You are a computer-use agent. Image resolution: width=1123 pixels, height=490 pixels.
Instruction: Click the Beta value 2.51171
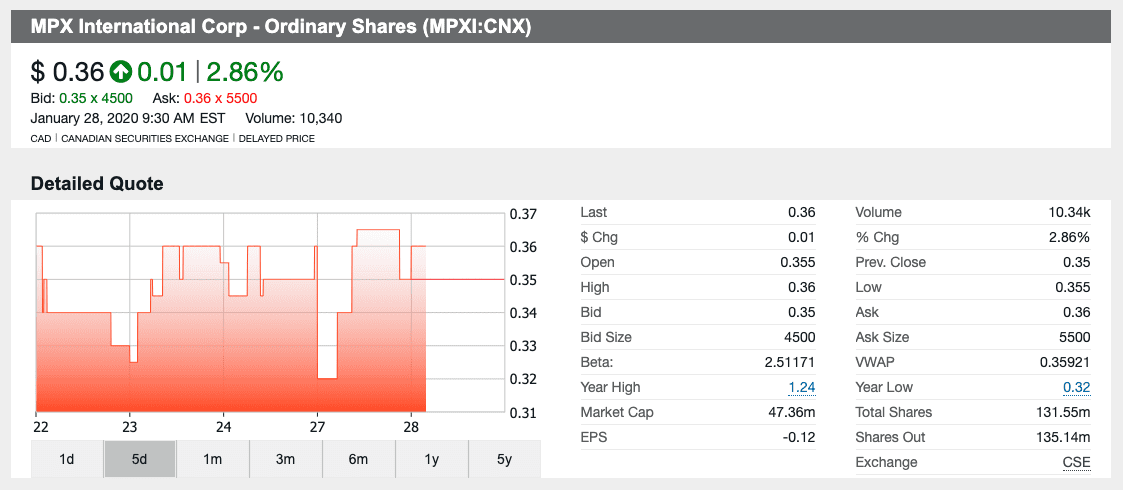790,362
